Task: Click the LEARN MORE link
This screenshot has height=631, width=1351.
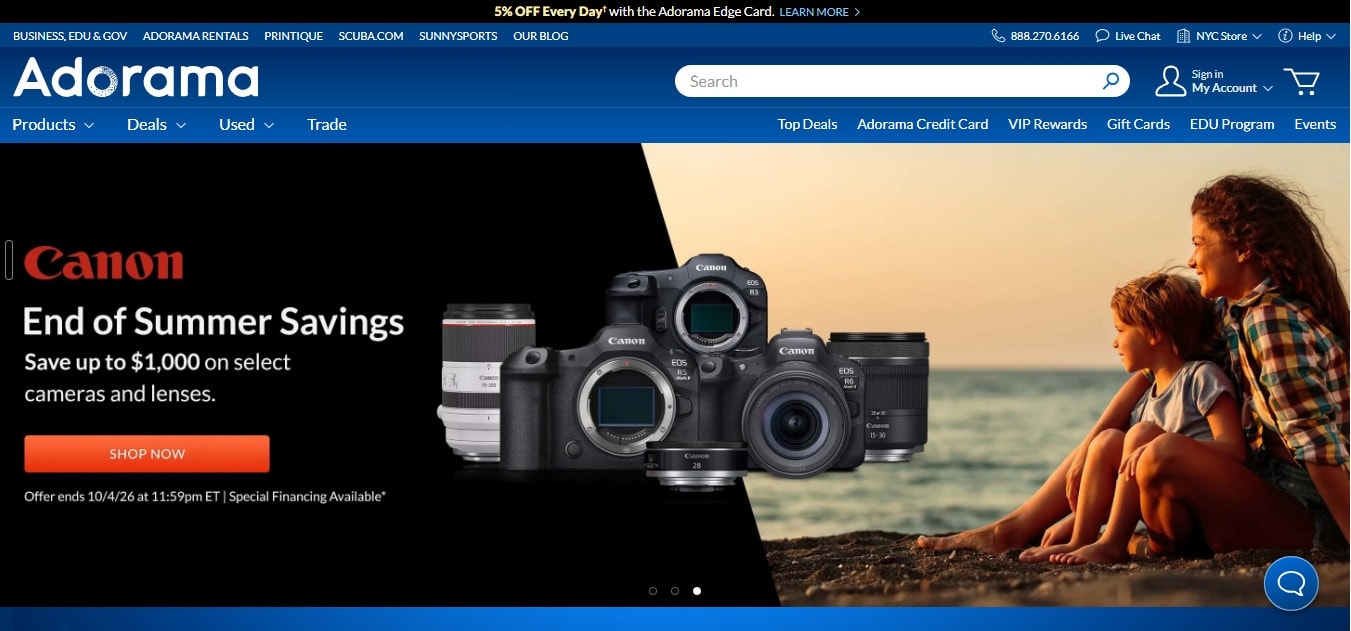Action: tap(814, 12)
